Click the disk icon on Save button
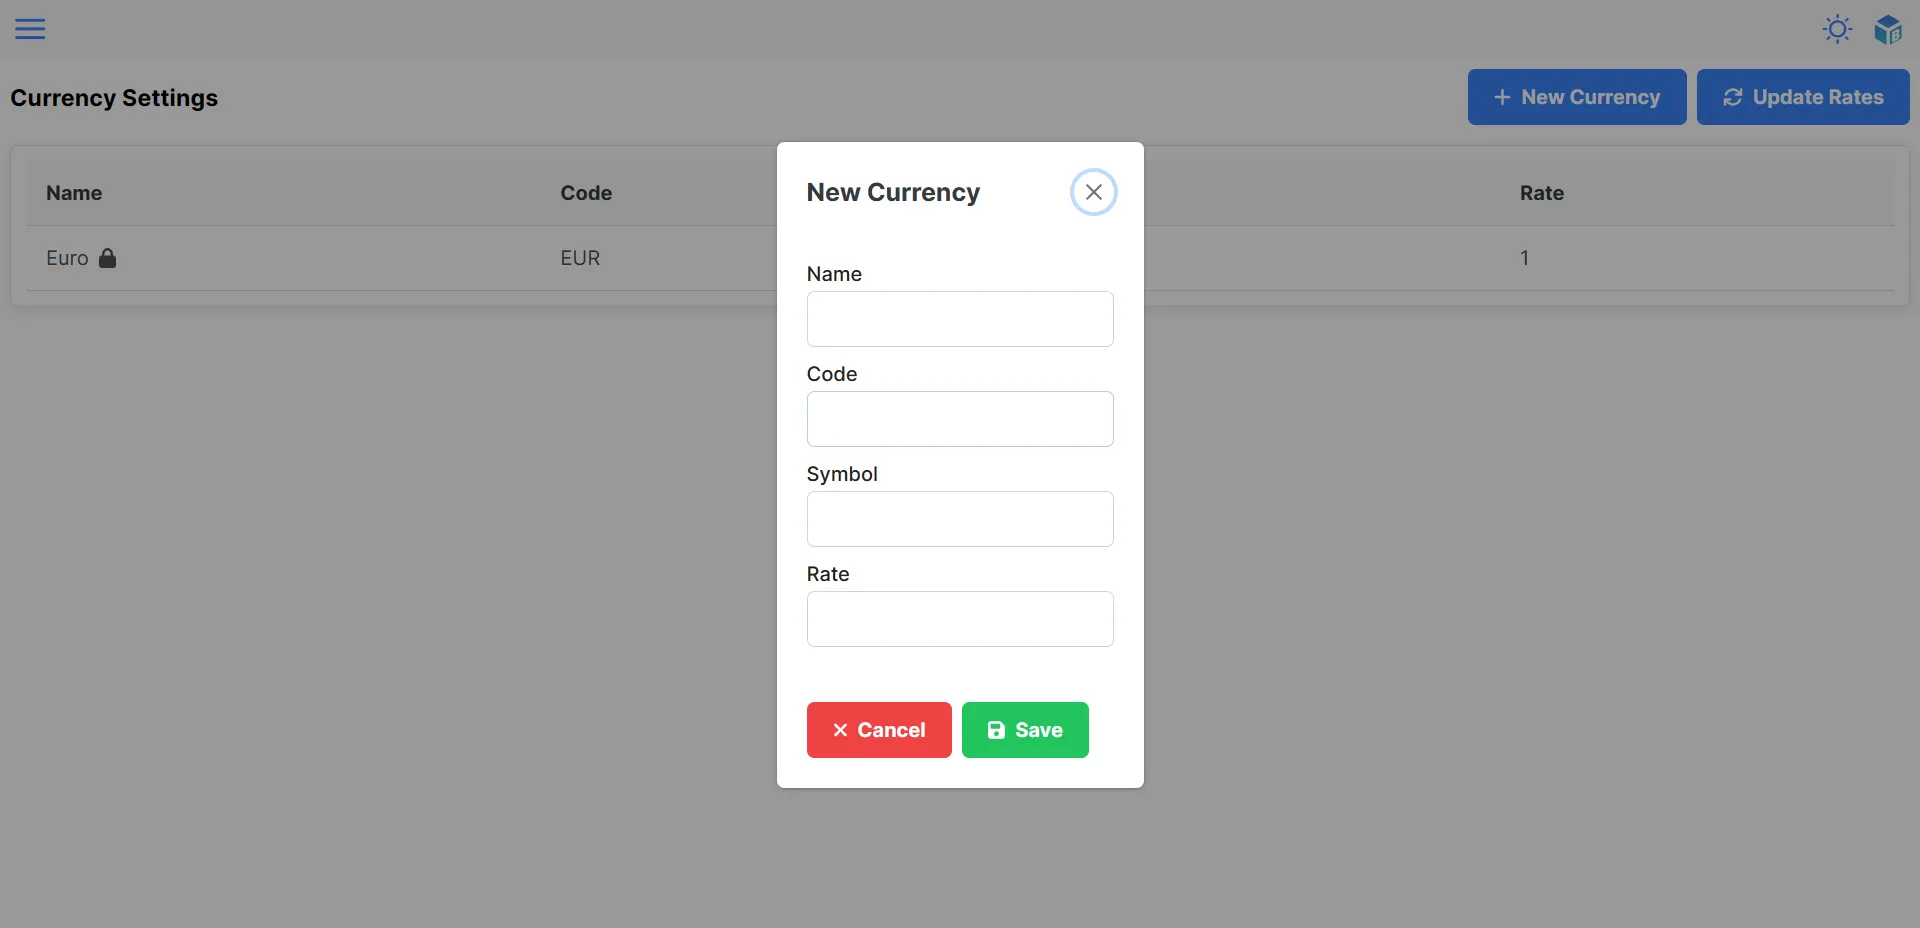This screenshot has width=1920, height=928. point(995,730)
